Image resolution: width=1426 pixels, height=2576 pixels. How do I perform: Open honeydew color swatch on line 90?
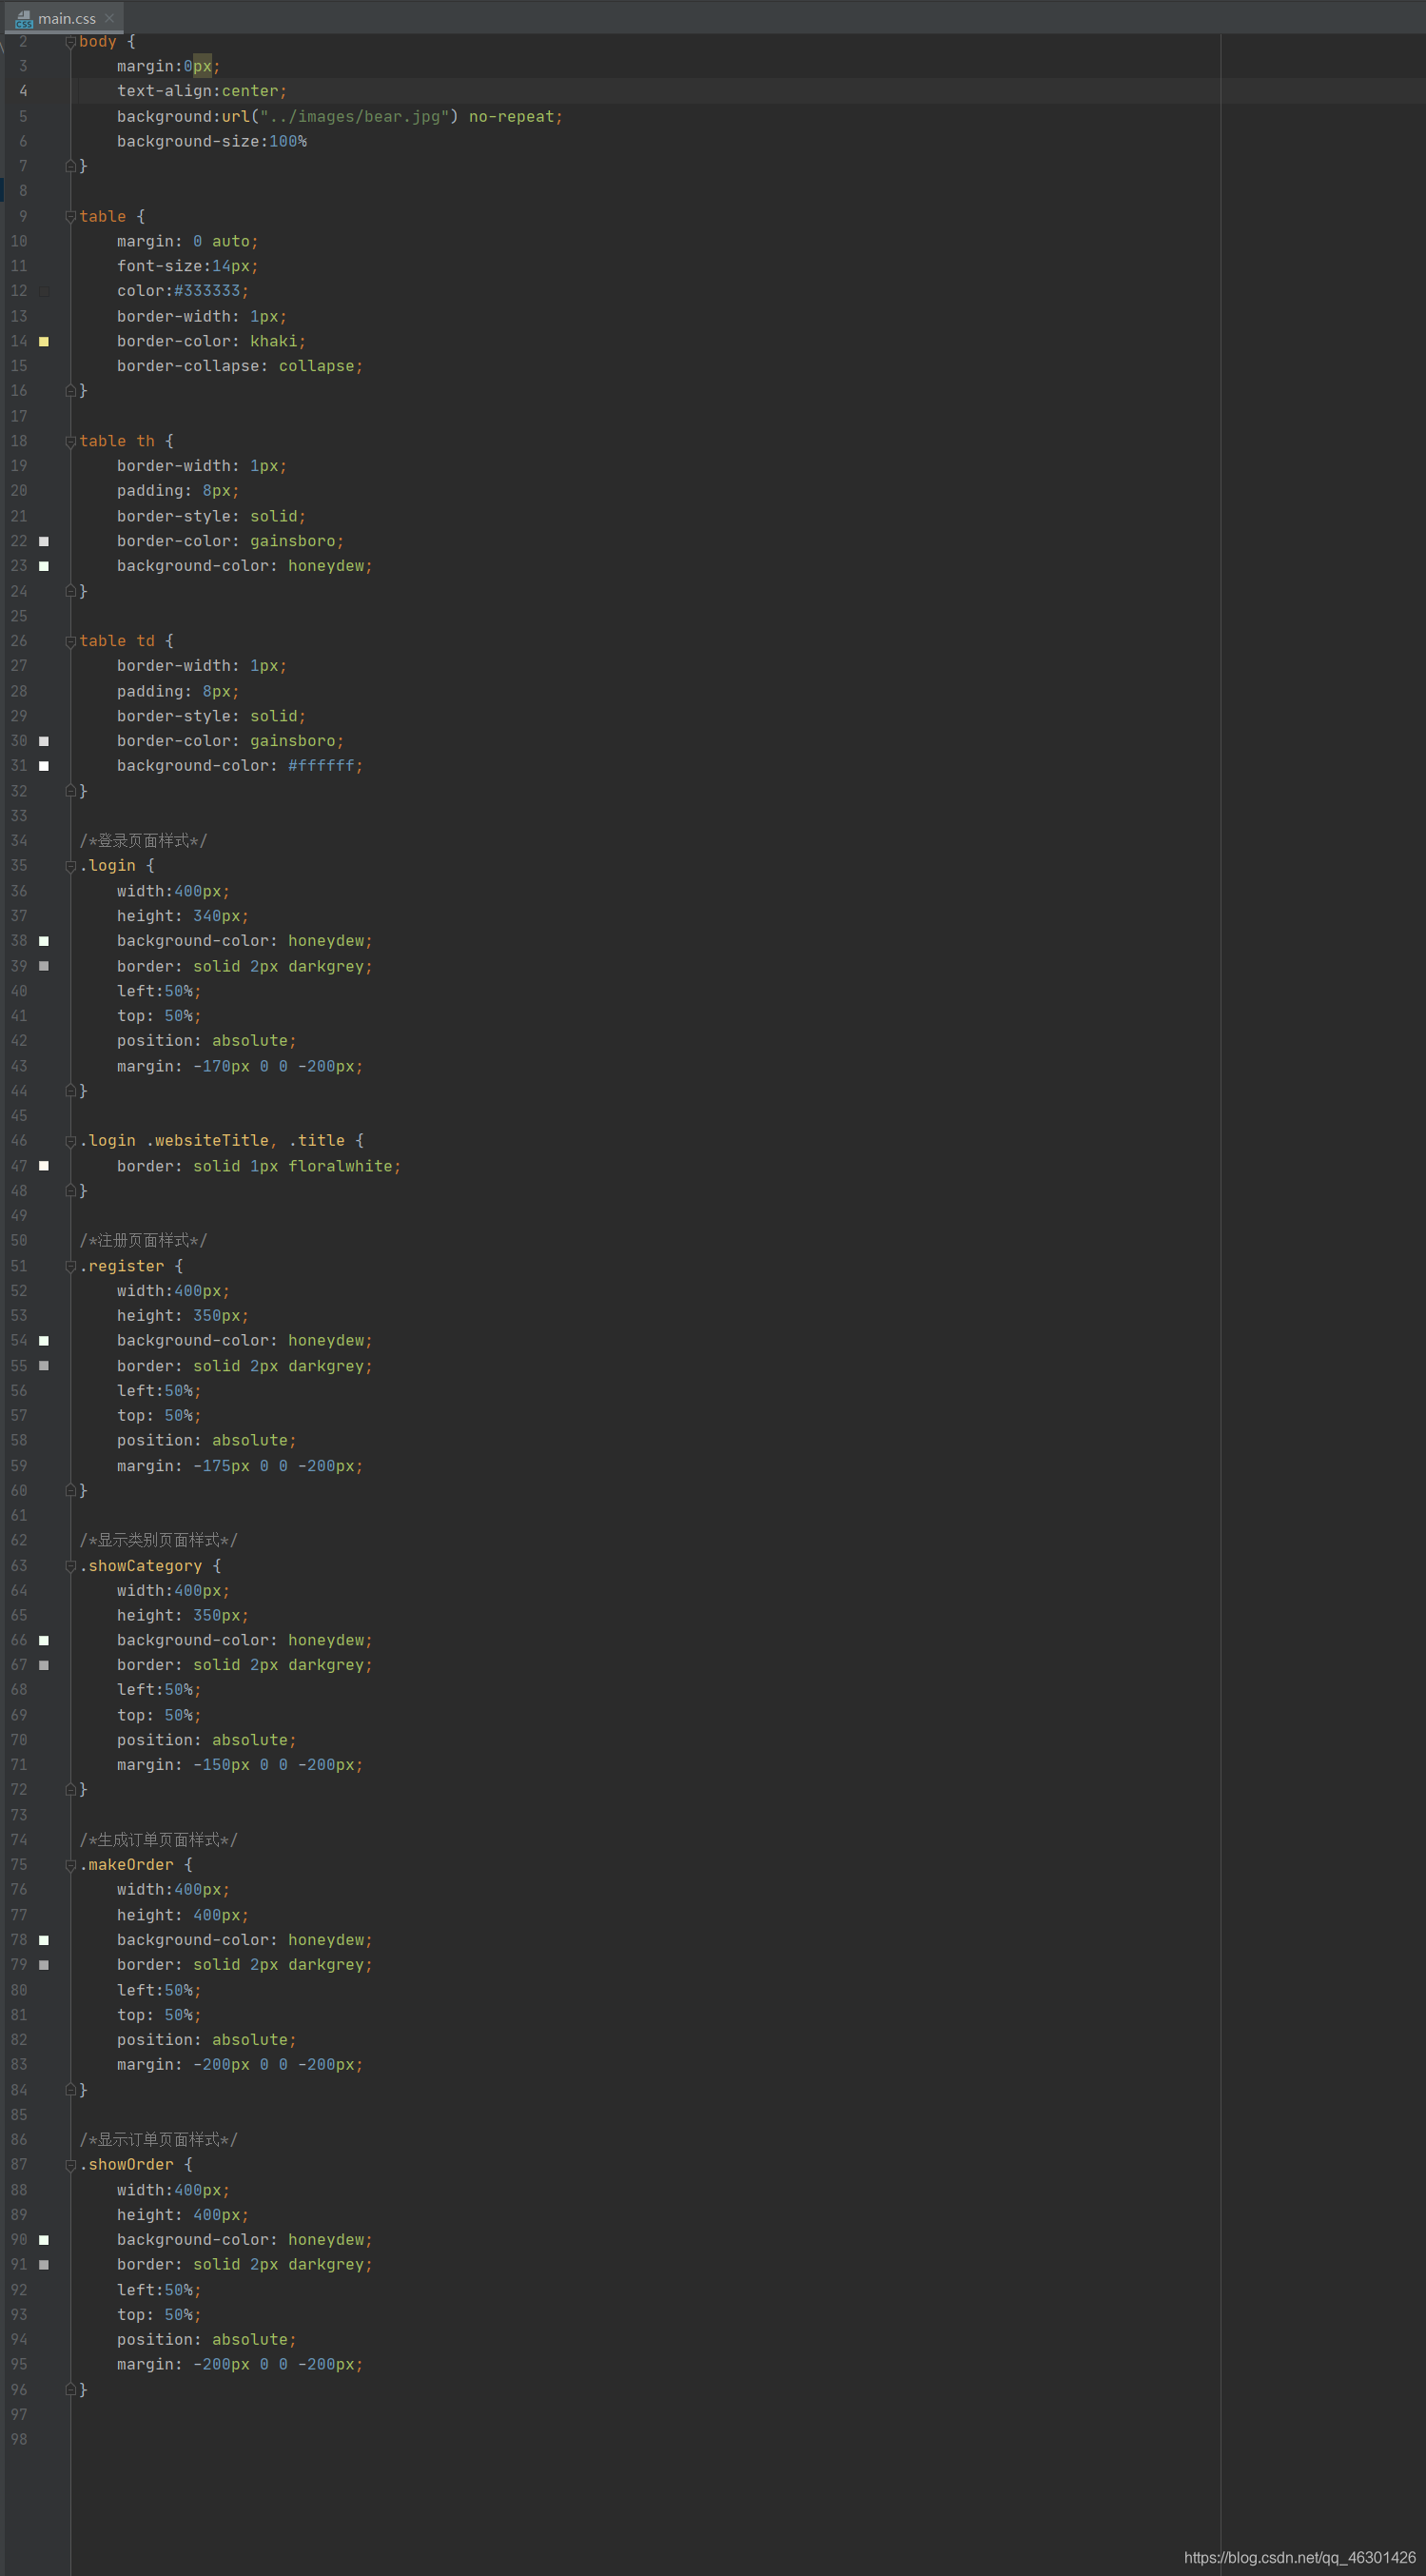tap(44, 2240)
